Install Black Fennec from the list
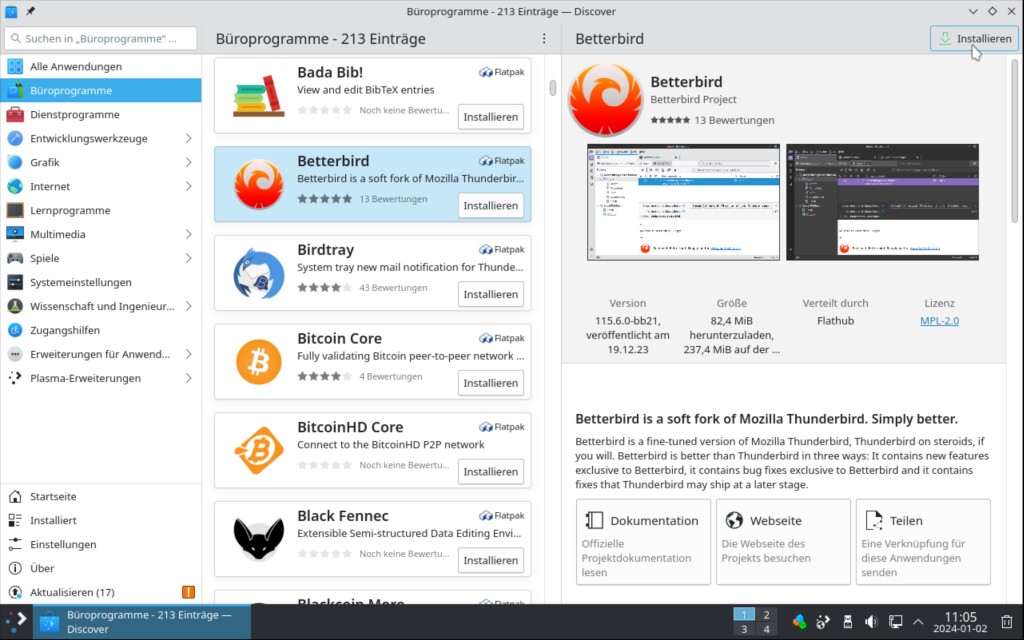The height and width of the screenshot is (640, 1024). (490, 560)
